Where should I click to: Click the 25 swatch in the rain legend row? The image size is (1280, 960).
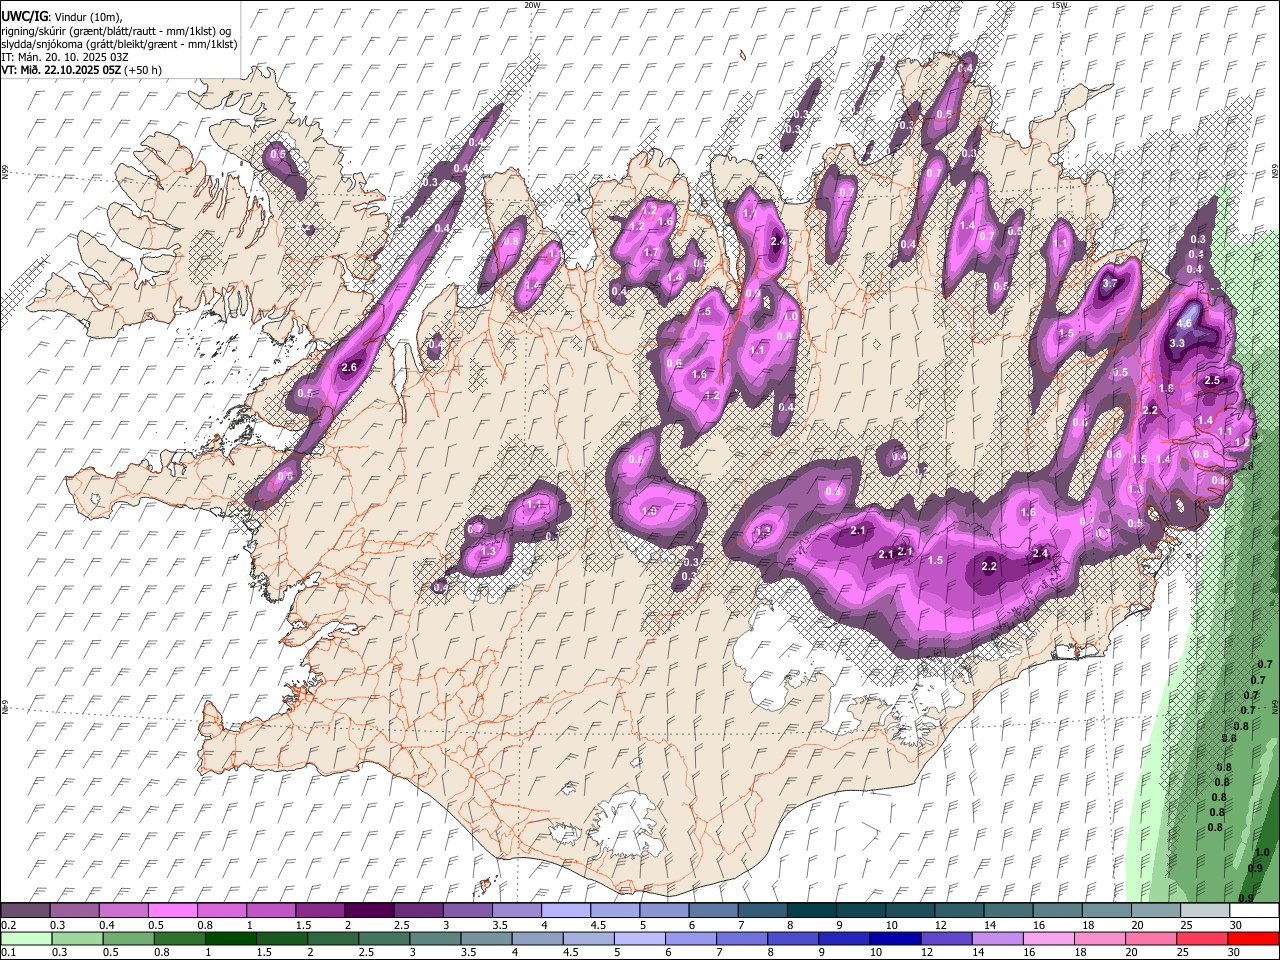[x=1204, y=939]
